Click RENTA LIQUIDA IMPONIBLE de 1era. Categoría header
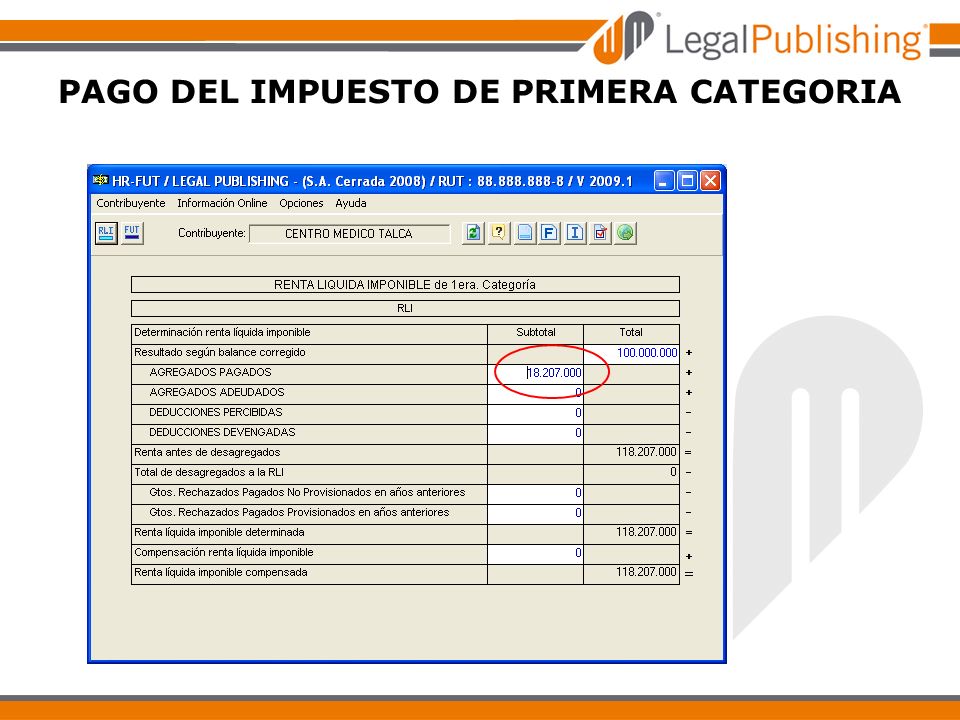 click(405, 285)
